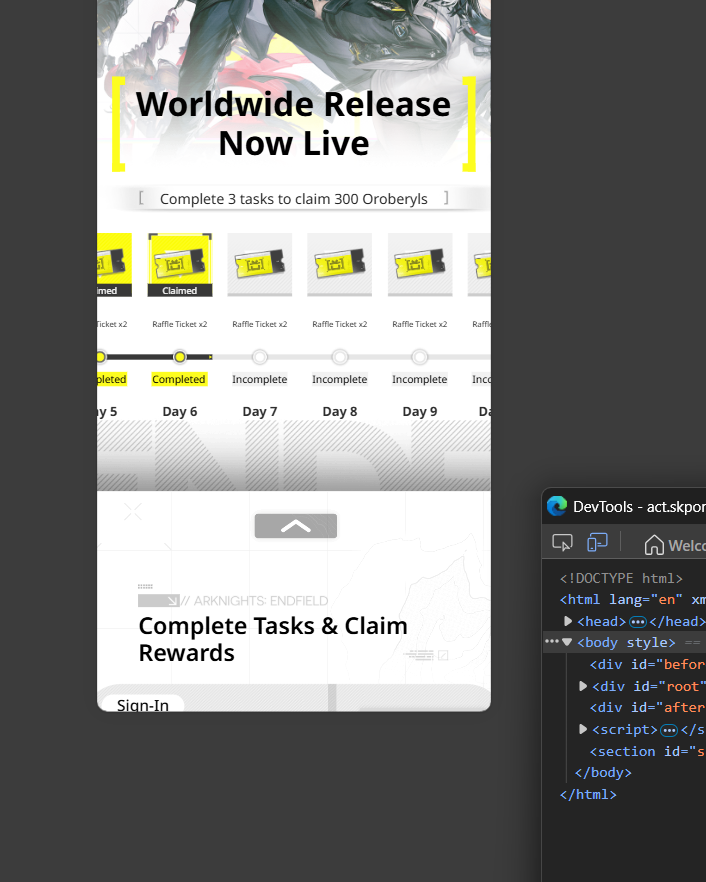Collapse the body element node
Image resolution: width=706 pixels, height=882 pixels.
[x=567, y=643]
